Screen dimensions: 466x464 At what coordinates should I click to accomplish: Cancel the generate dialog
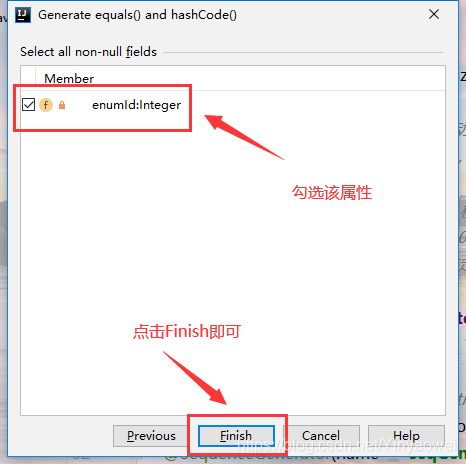click(x=321, y=436)
